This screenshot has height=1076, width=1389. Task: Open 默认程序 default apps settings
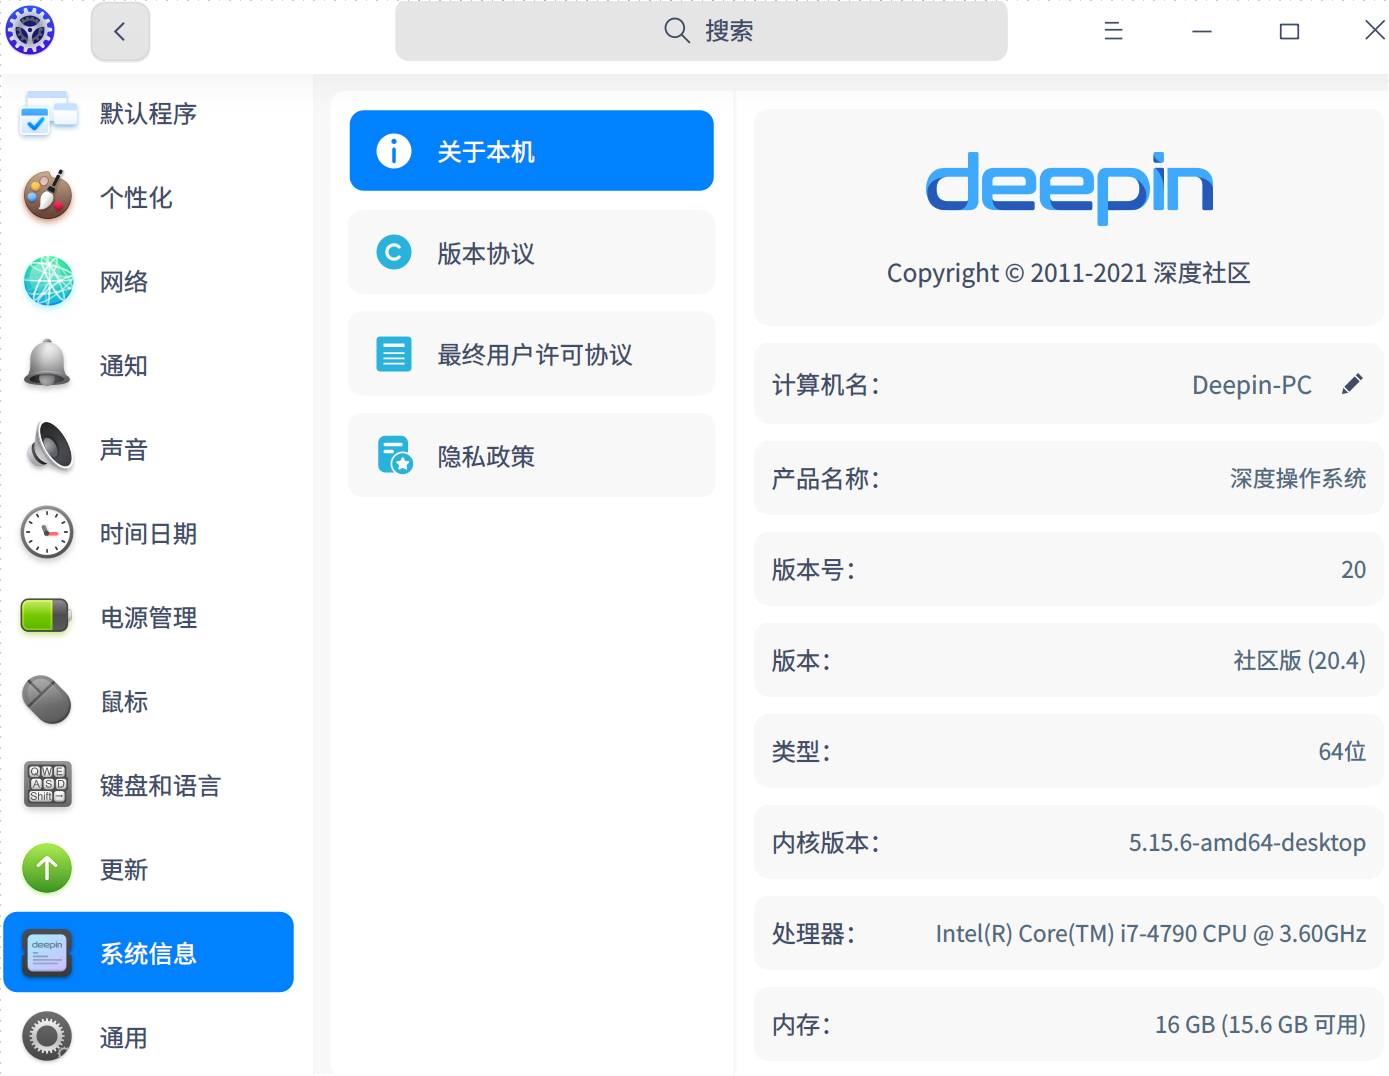pyautogui.click(x=47, y=113)
